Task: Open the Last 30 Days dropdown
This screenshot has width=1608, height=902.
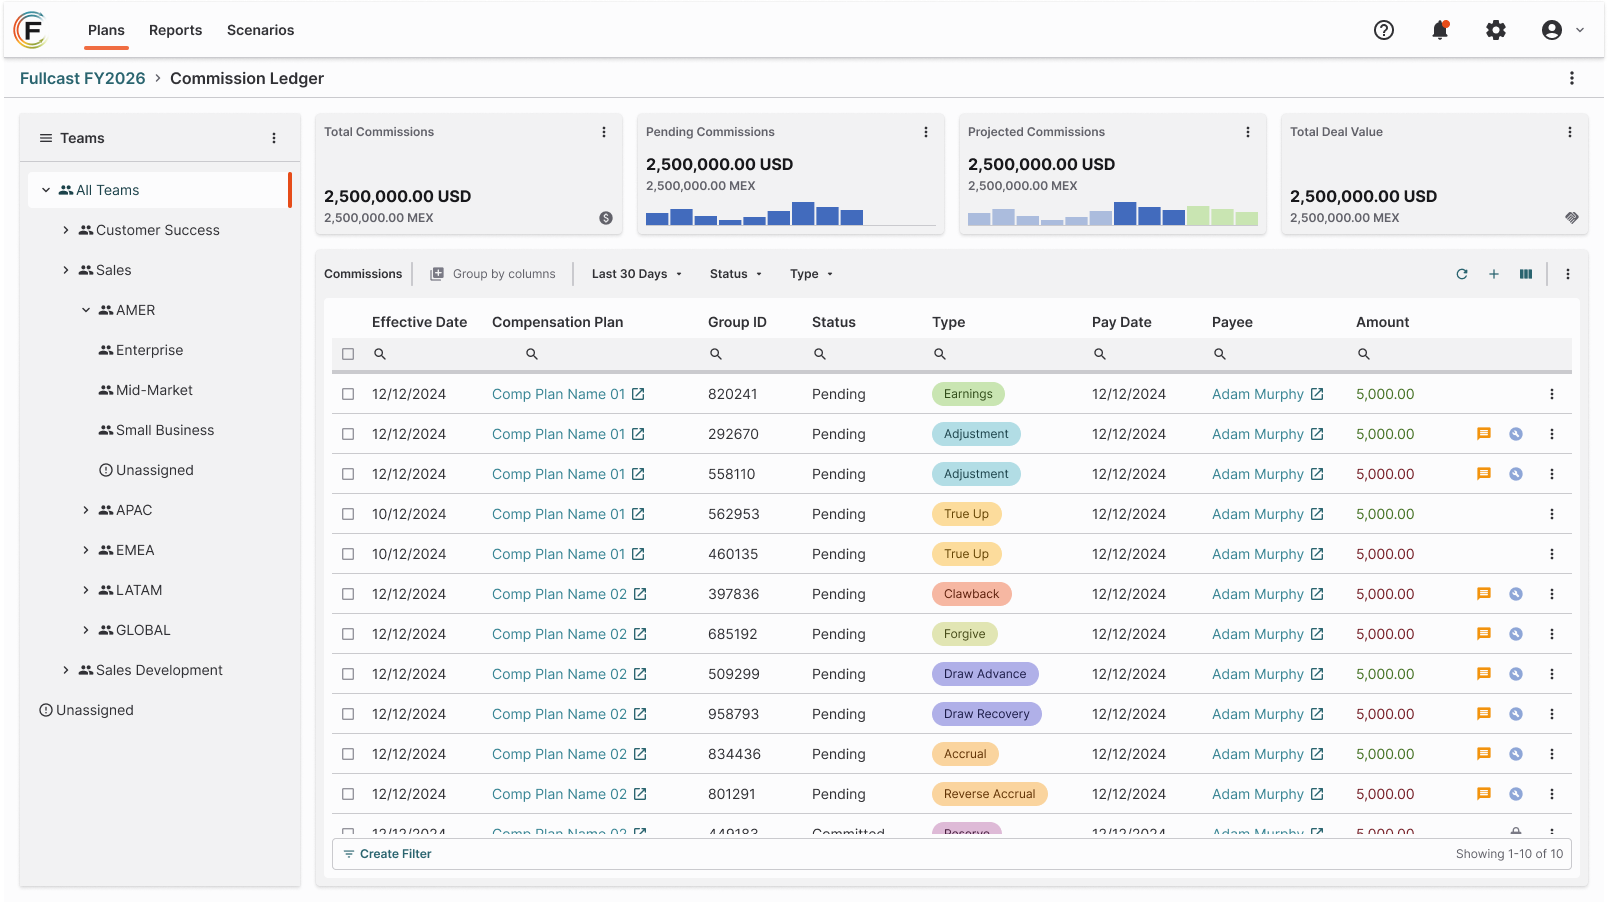Action: point(637,274)
